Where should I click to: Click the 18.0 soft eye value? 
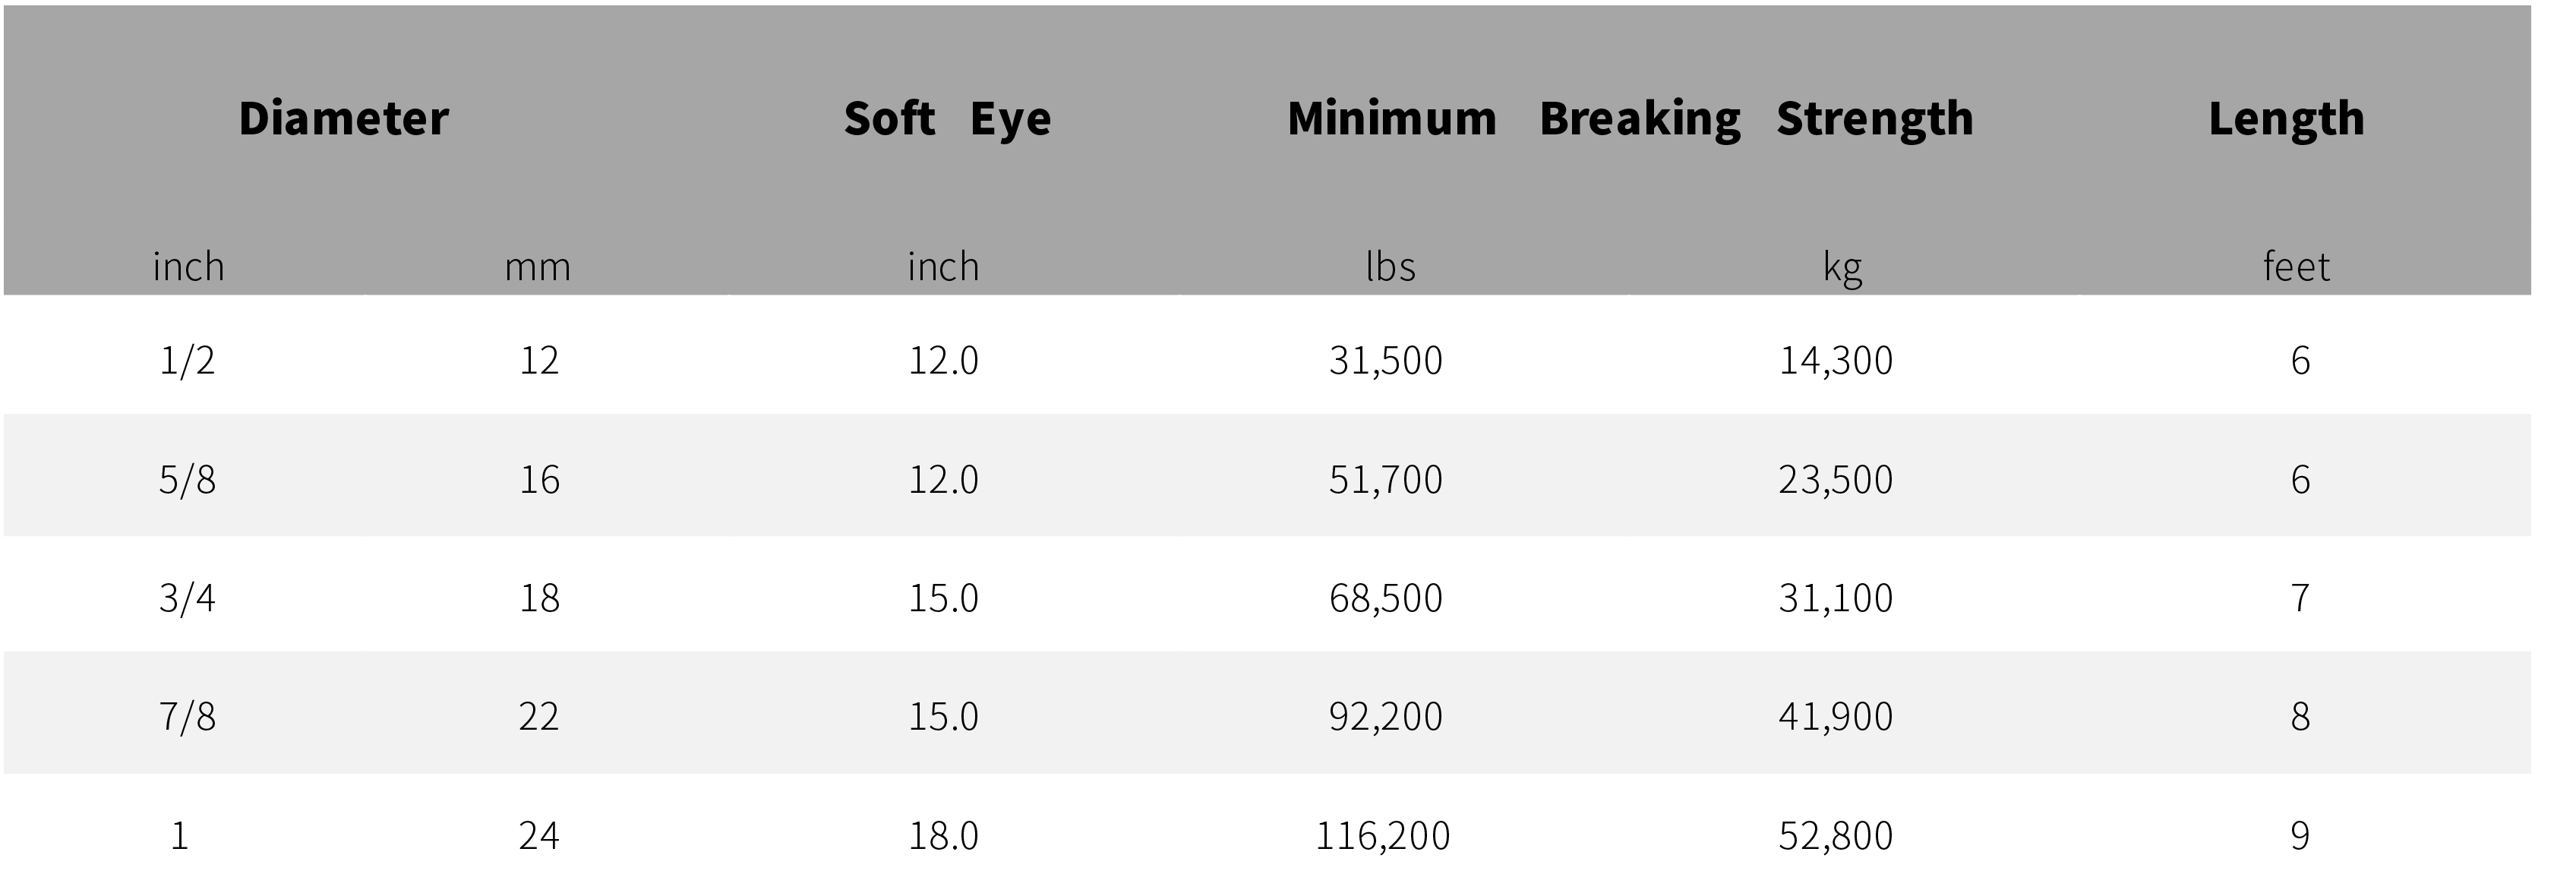[x=943, y=836]
